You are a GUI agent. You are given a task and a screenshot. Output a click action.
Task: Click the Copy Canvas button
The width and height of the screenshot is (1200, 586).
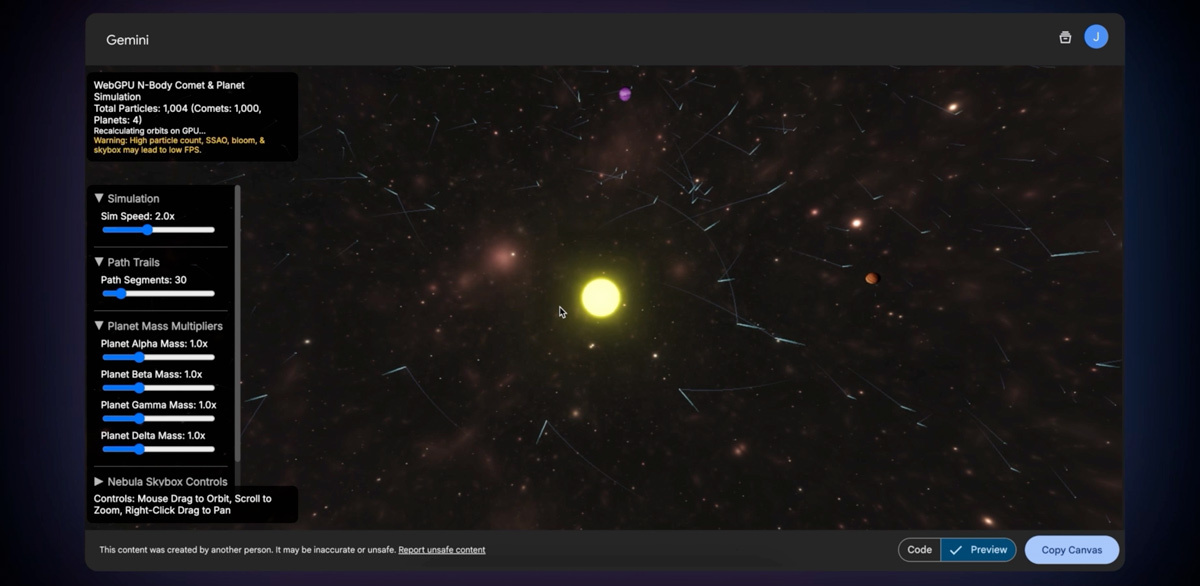(1071, 550)
